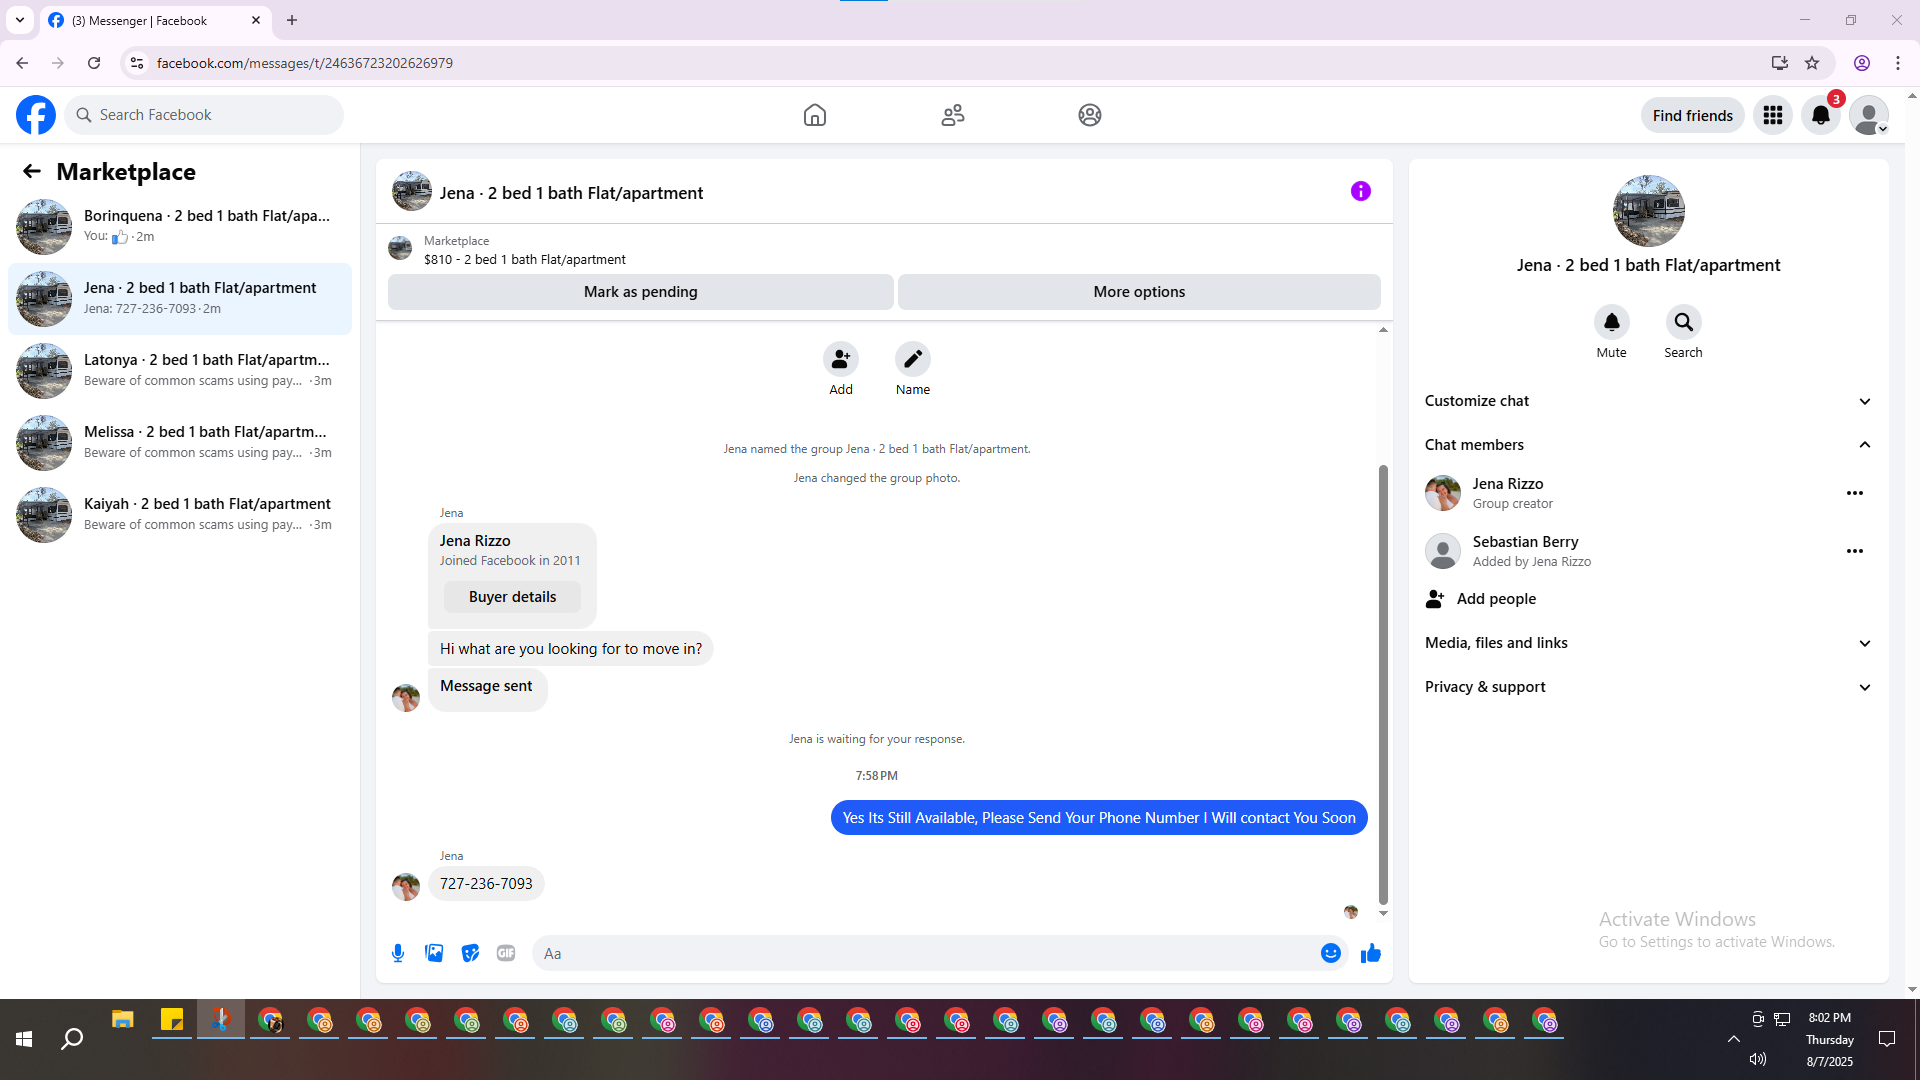This screenshot has width=1920, height=1080.
Task: Bookmark this page with the star icon
Action: point(1812,63)
